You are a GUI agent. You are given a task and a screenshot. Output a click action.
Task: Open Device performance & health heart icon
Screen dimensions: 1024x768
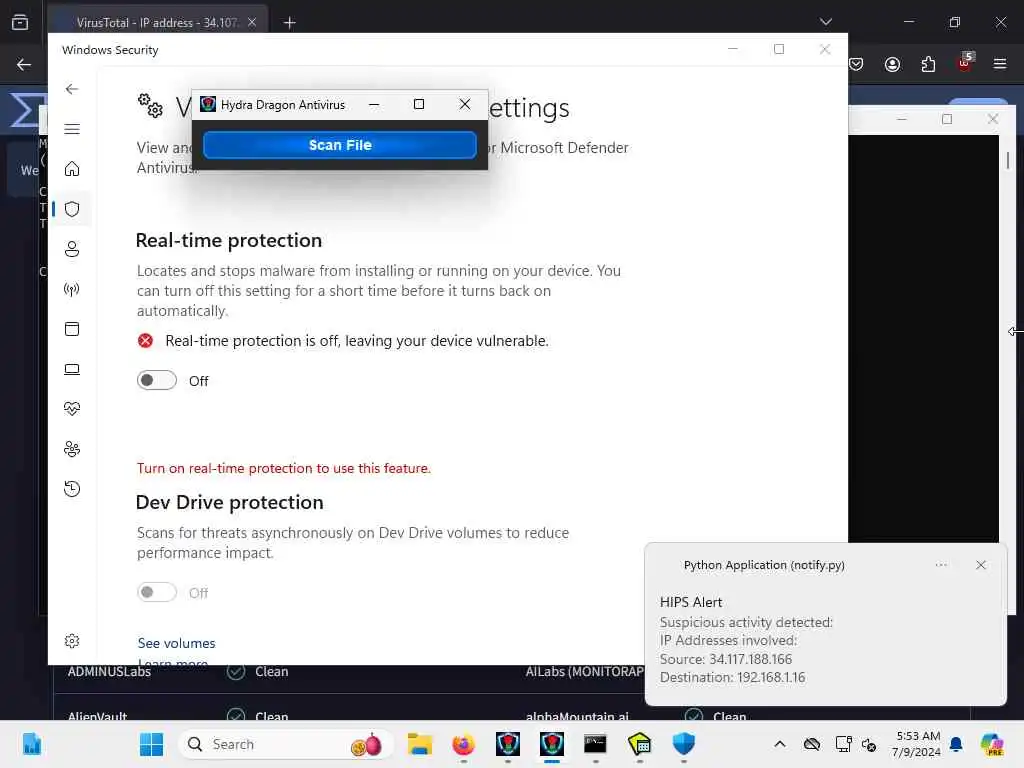tap(72, 409)
